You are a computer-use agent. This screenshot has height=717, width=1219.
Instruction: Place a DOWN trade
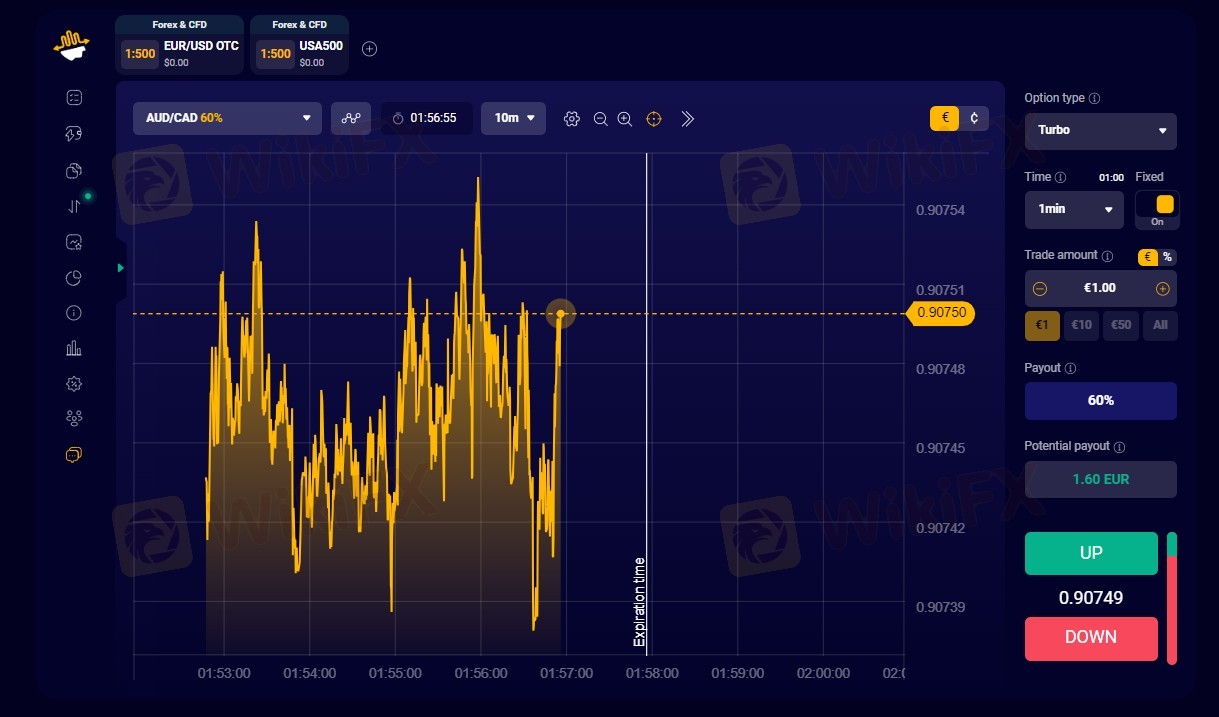(1091, 638)
